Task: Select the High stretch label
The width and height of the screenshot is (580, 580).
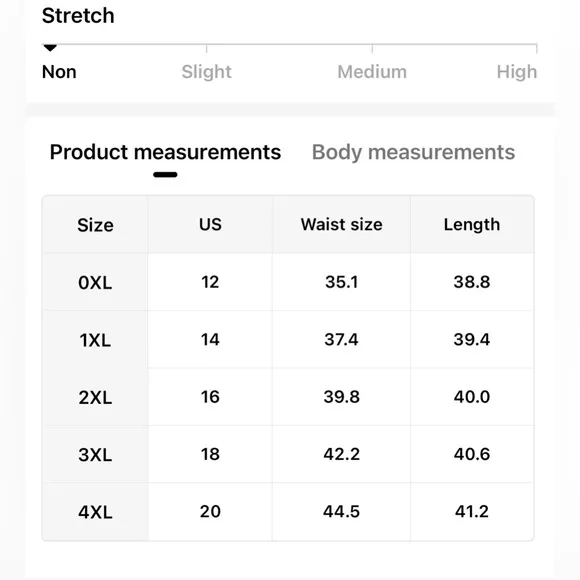Action: tap(517, 72)
